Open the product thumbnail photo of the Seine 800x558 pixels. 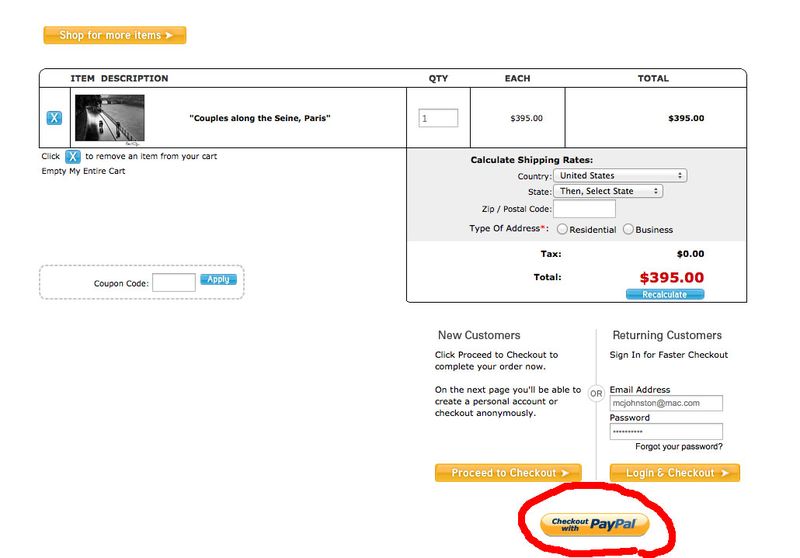pyautogui.click(x=109, y=118)
